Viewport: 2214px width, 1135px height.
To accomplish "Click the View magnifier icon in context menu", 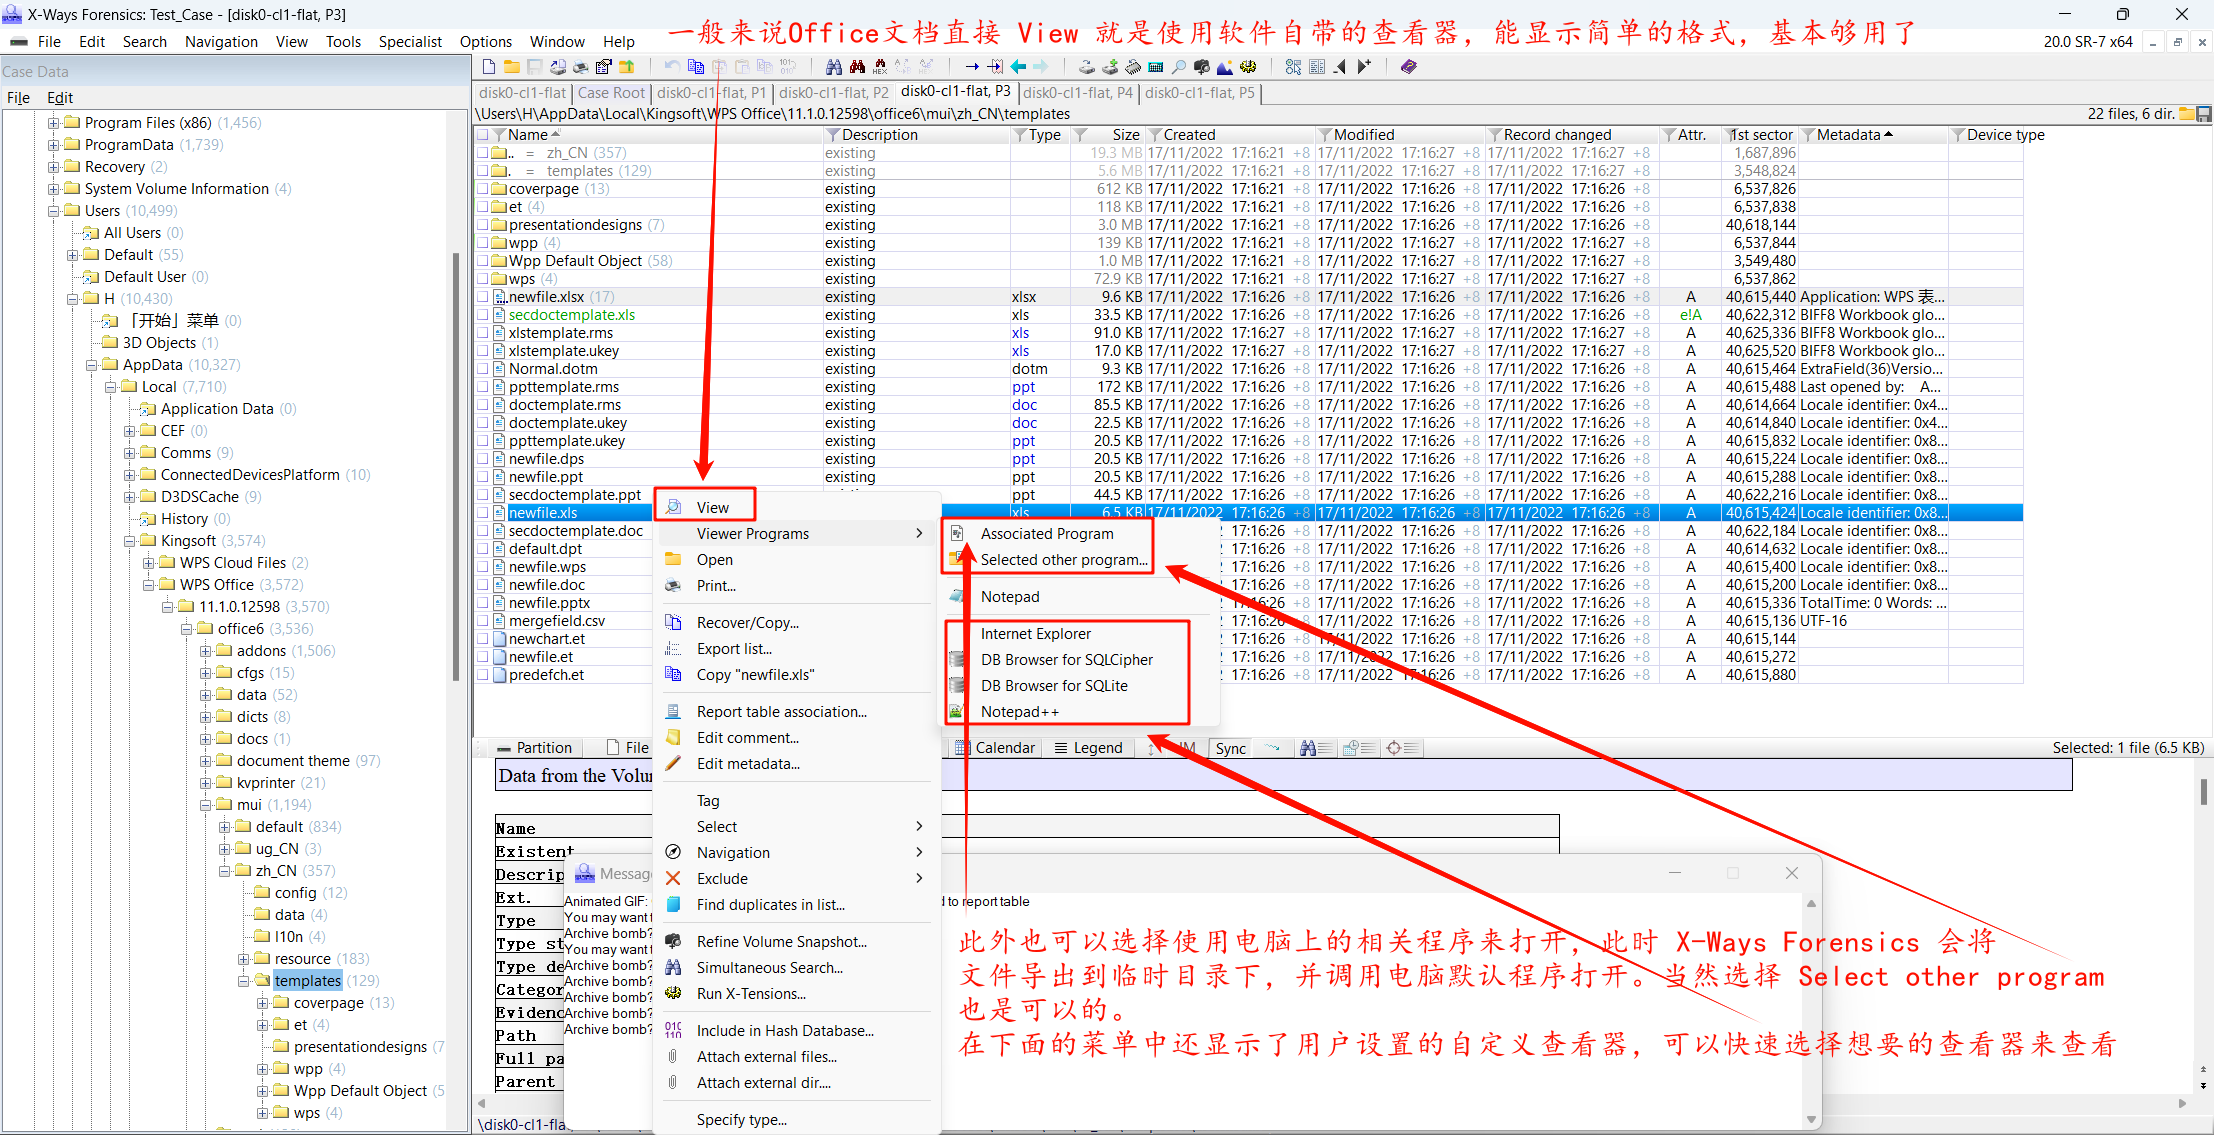I will pos(674,507).
